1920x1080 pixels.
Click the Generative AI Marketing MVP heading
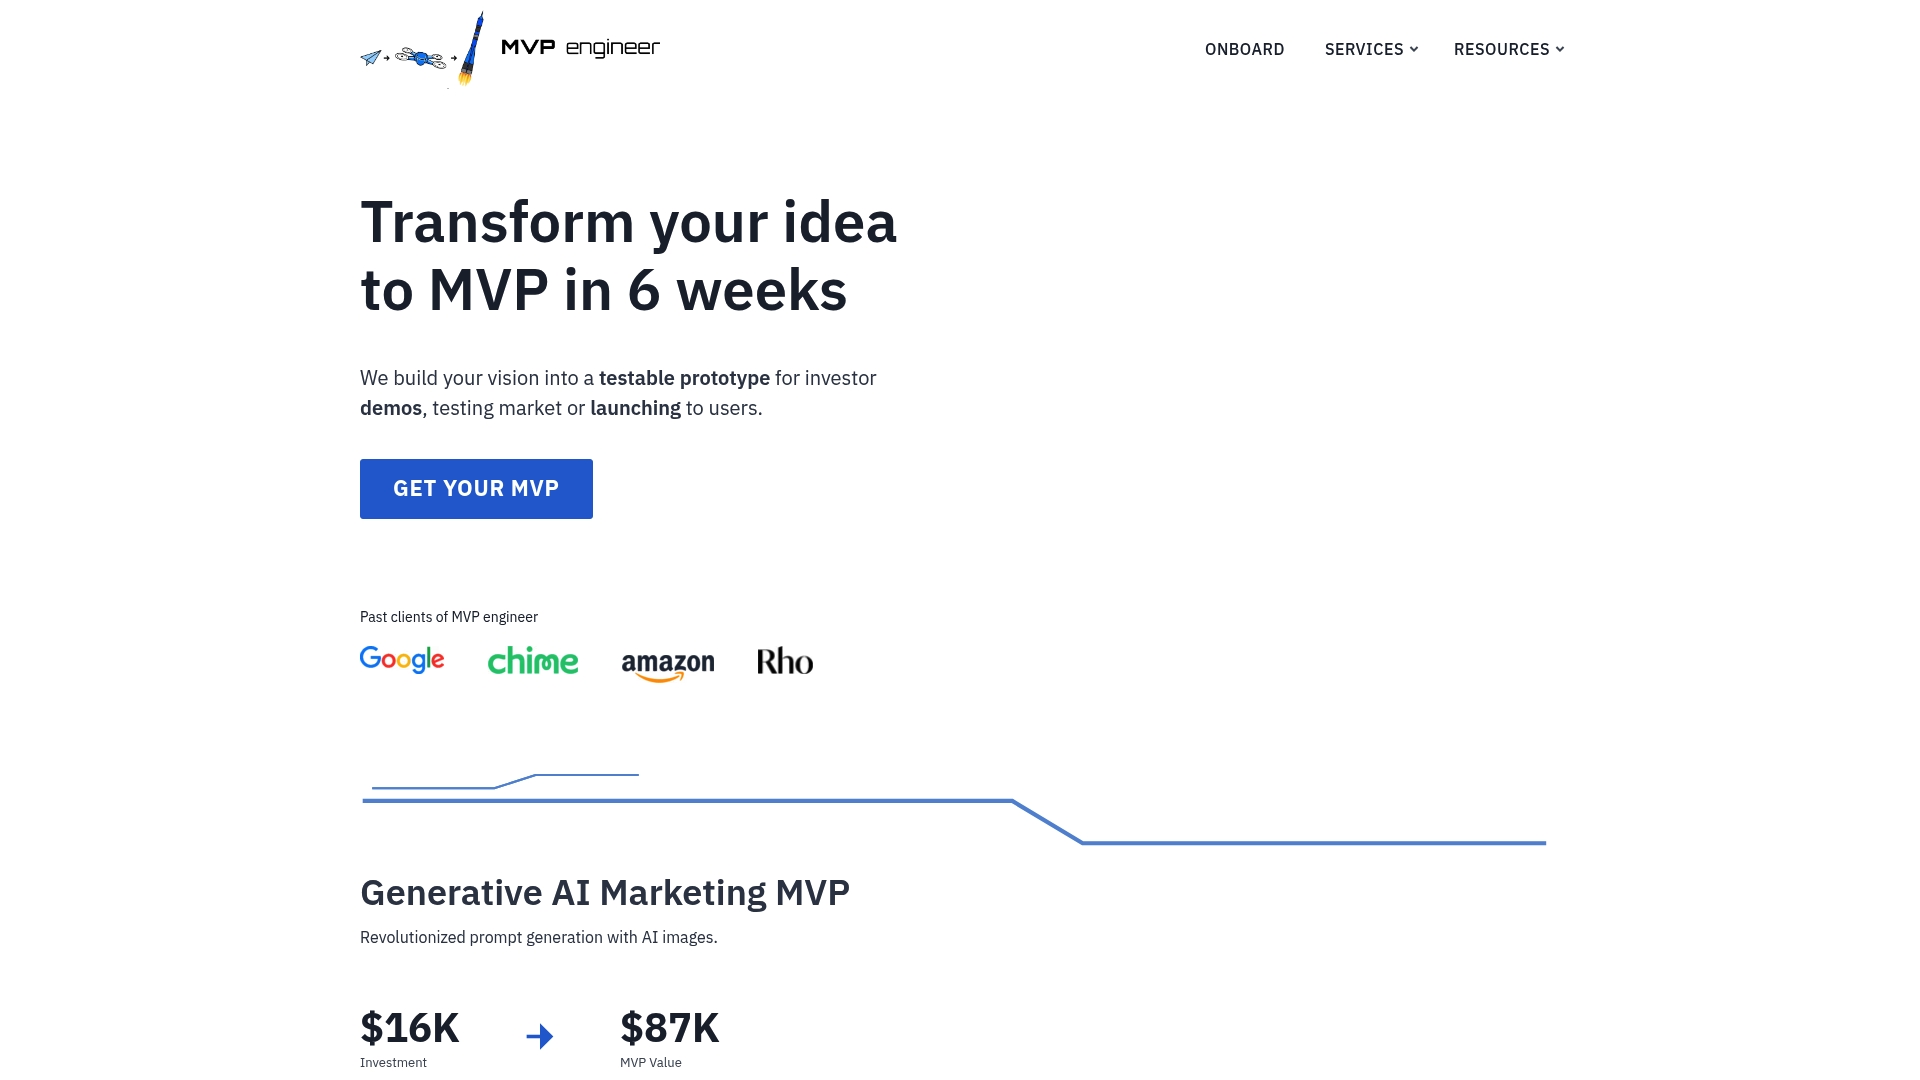605,892
